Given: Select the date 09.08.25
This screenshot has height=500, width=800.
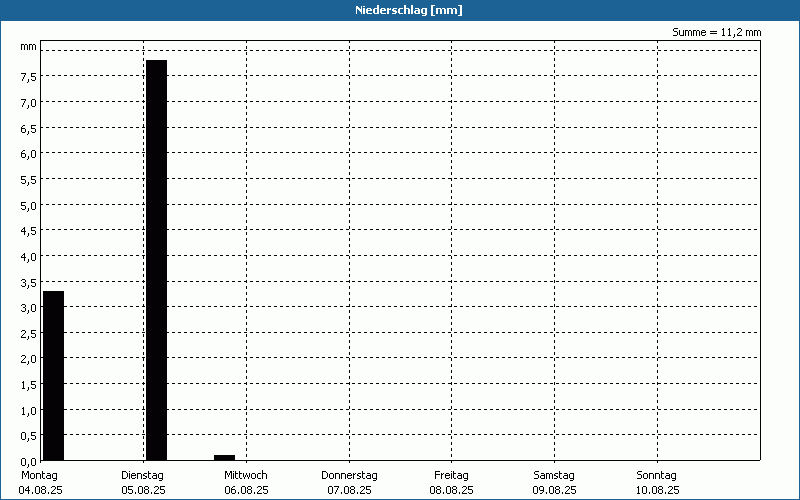Looking at the screenshot, I should point(555,490).
